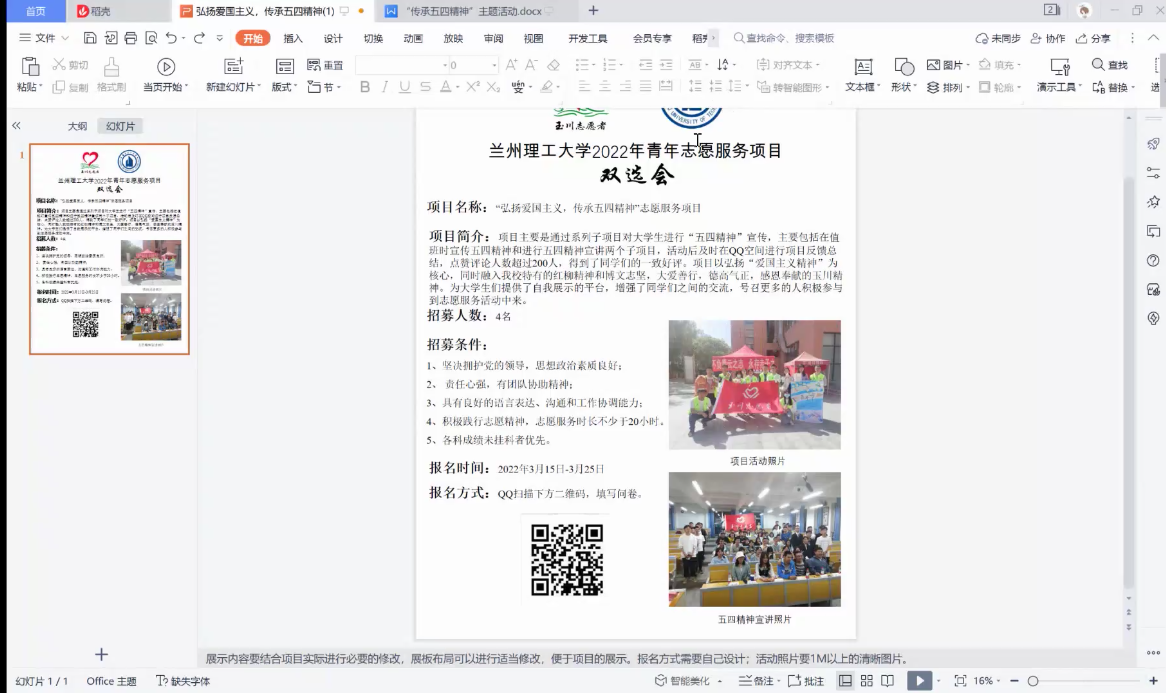Start slideshow from current slide (当页开始)
This screenshot has height=693, width=1166.
pyautogui.click(x=166, y=67)
